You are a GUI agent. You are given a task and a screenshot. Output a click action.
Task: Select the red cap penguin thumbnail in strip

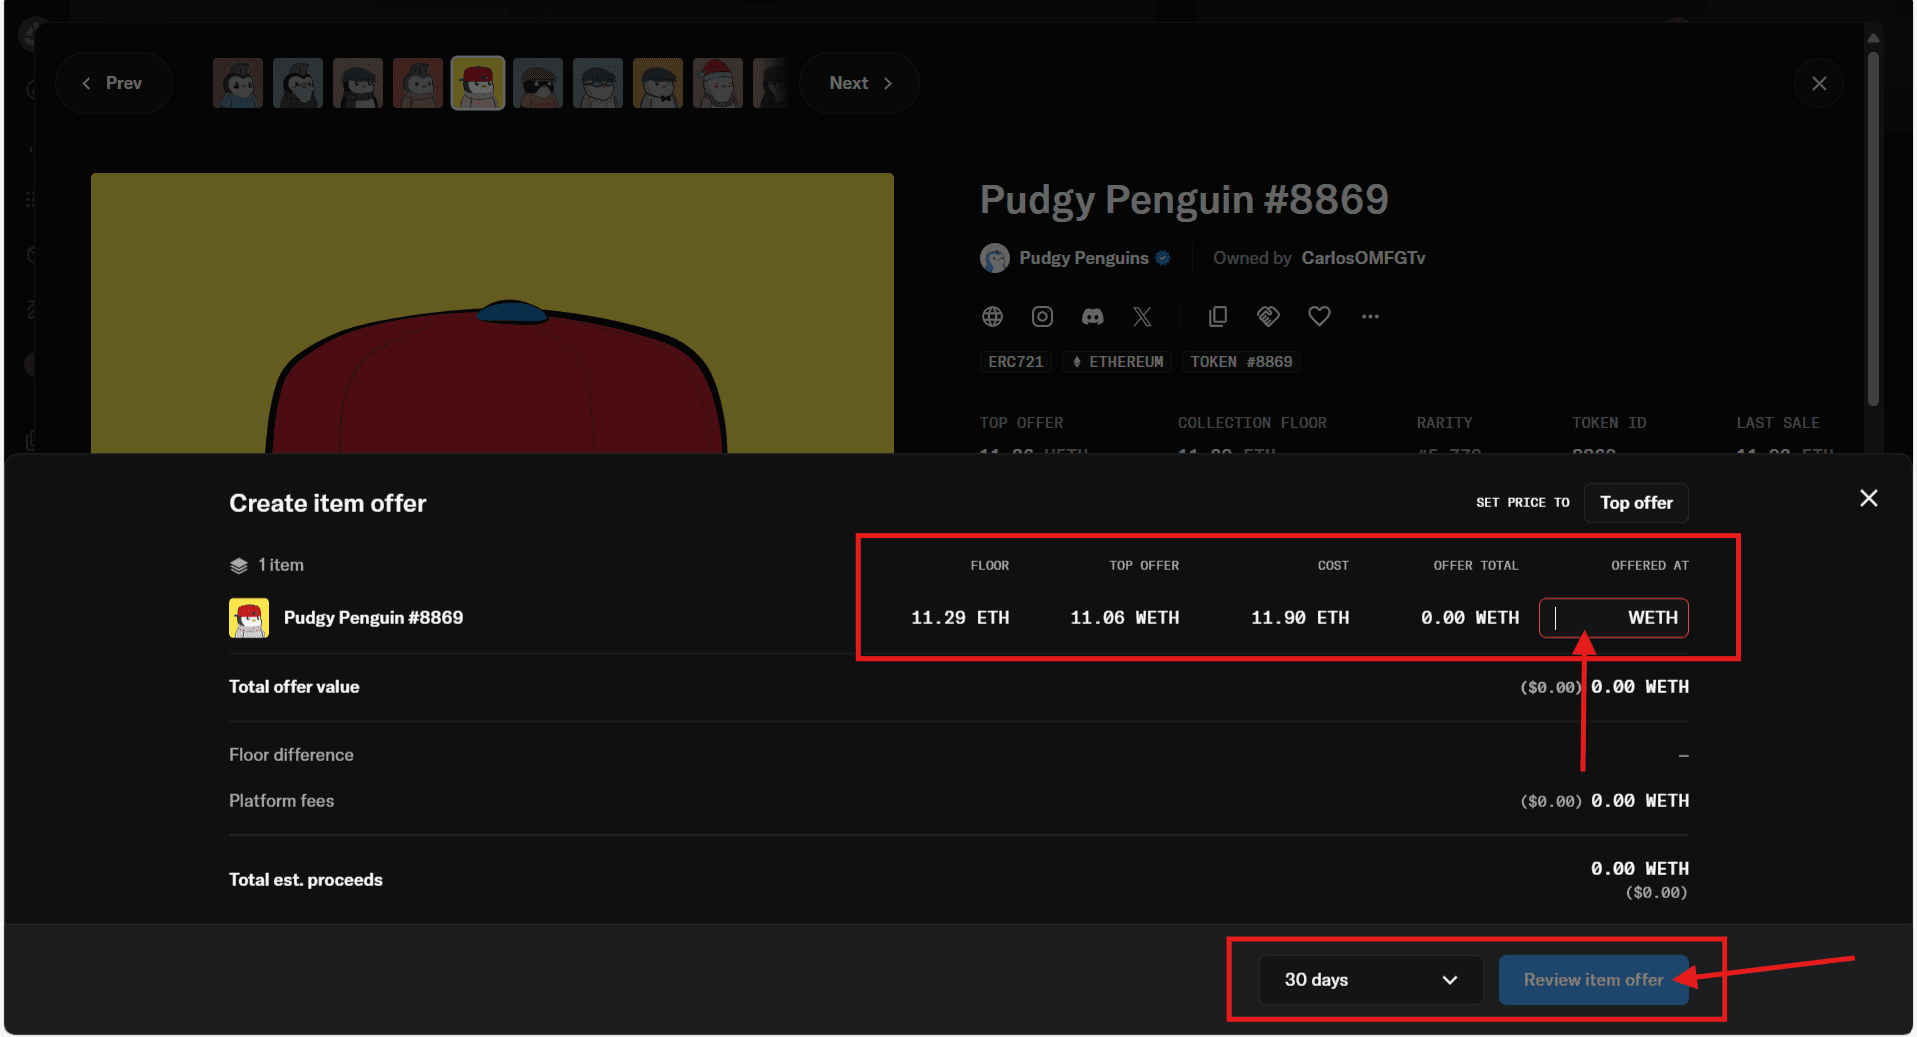pos(478,83)
